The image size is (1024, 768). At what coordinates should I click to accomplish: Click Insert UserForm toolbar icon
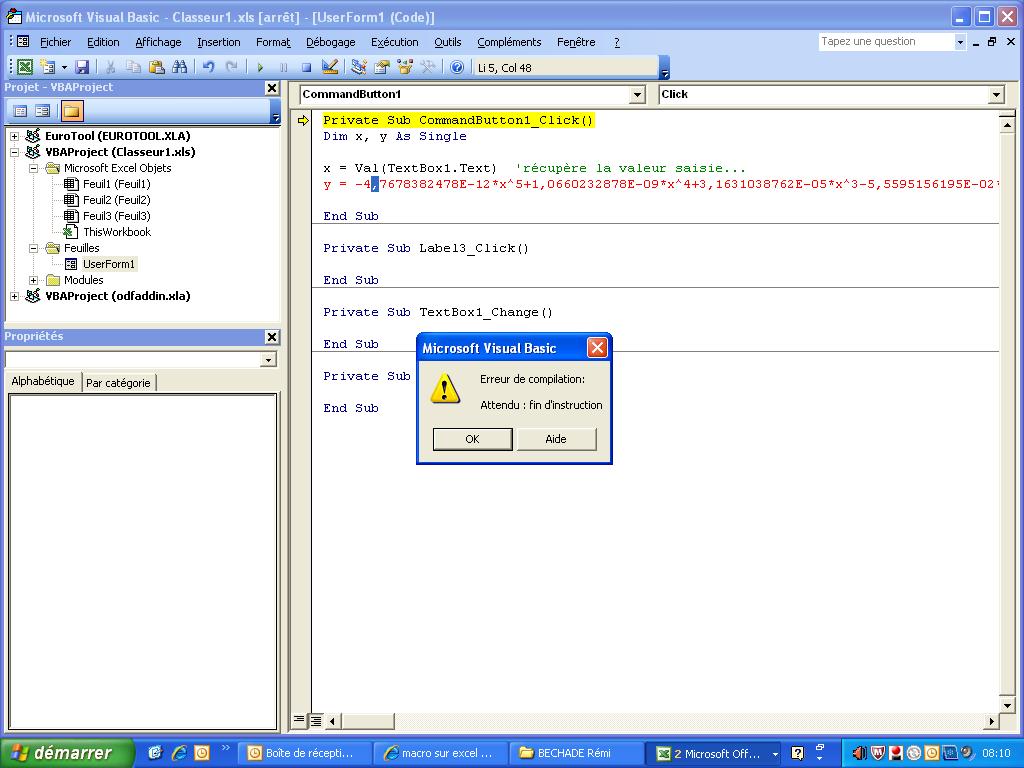(x=47, y=67)
